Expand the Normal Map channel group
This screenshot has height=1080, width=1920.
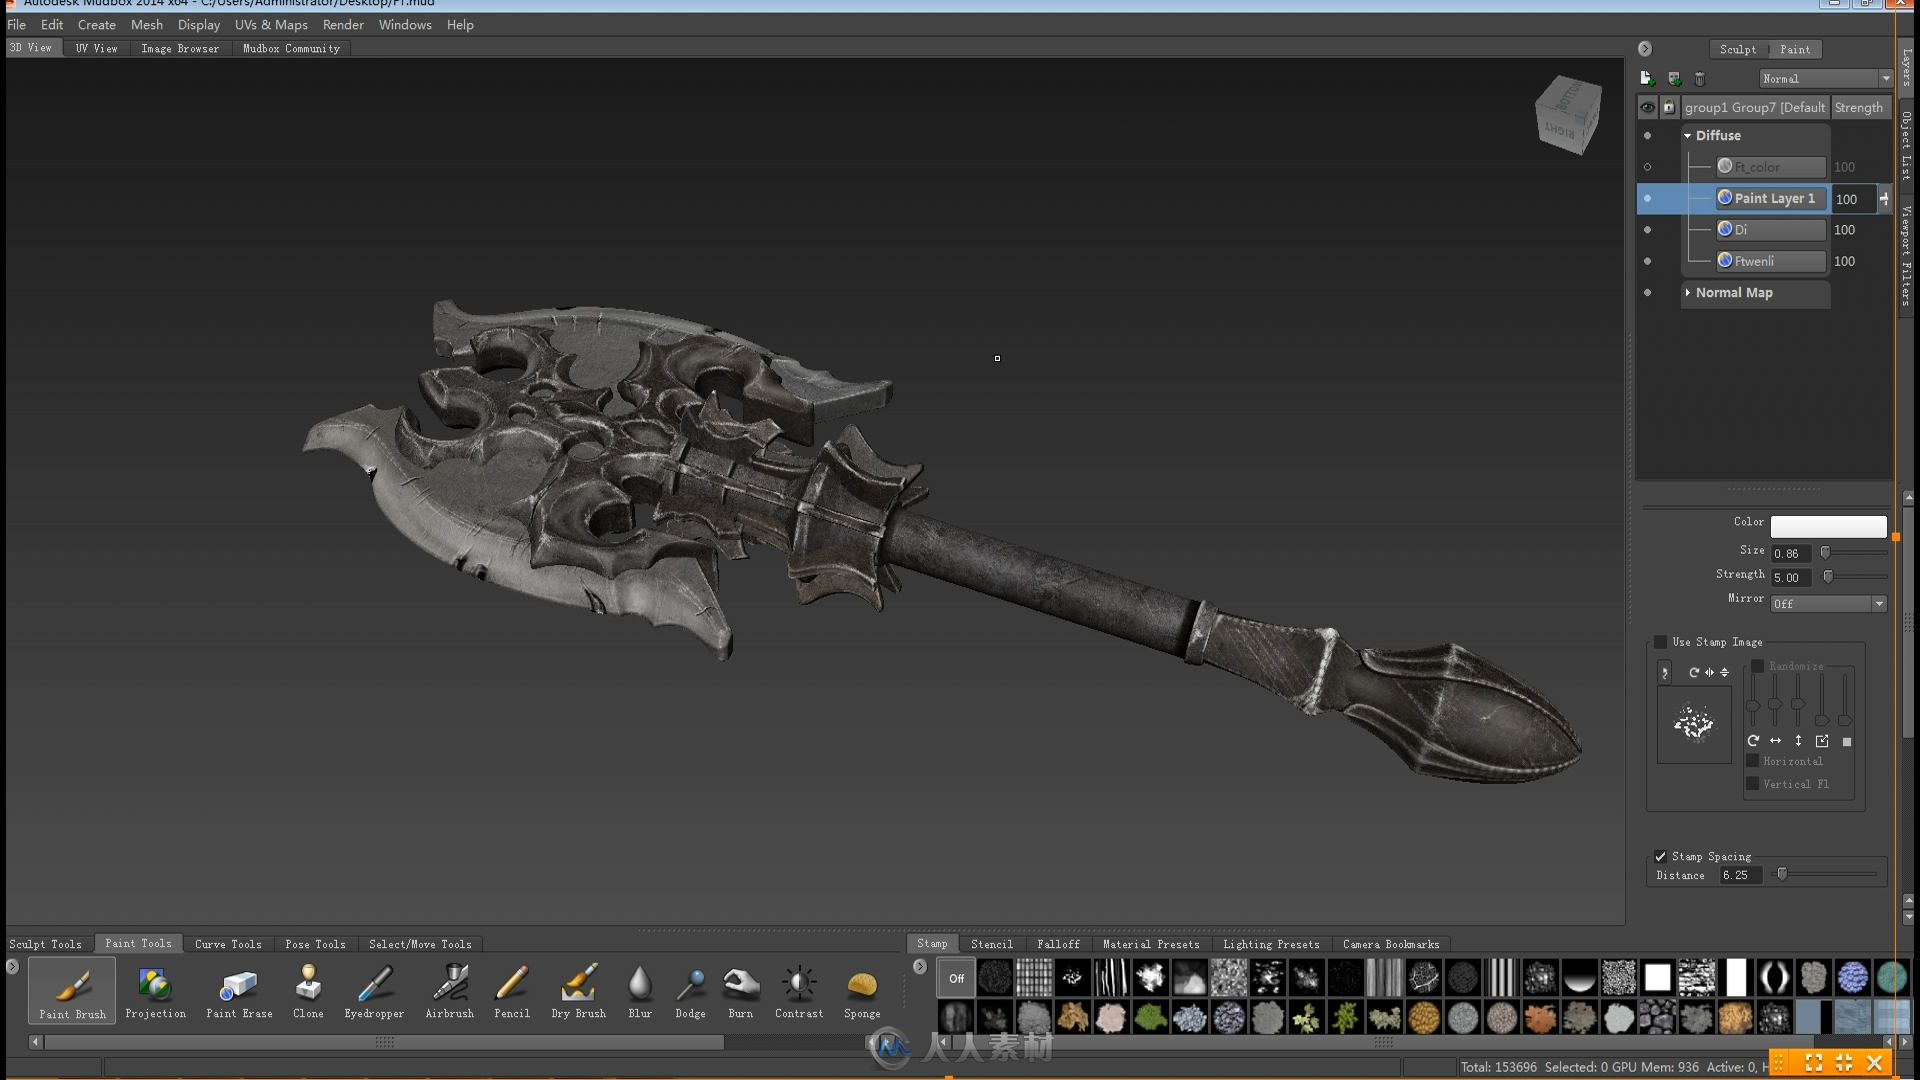(1688, 293)
